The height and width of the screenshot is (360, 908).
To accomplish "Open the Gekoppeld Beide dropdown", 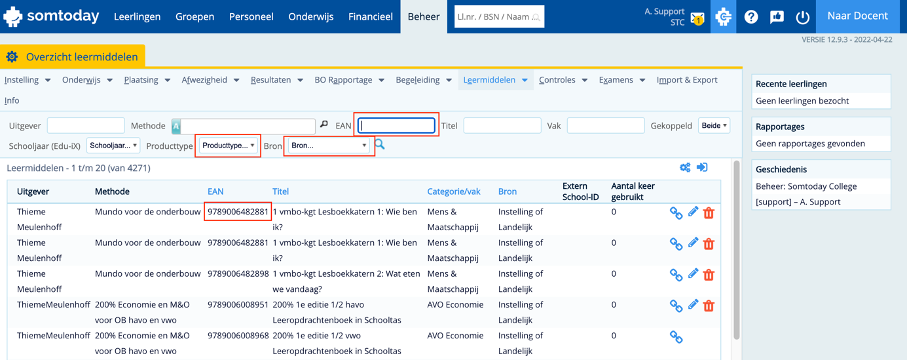I will (714, 125).
